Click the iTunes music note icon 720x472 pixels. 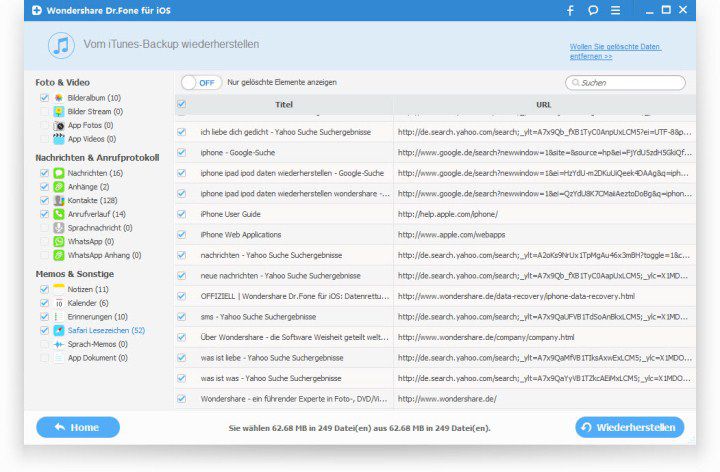(x=61, y=45)
